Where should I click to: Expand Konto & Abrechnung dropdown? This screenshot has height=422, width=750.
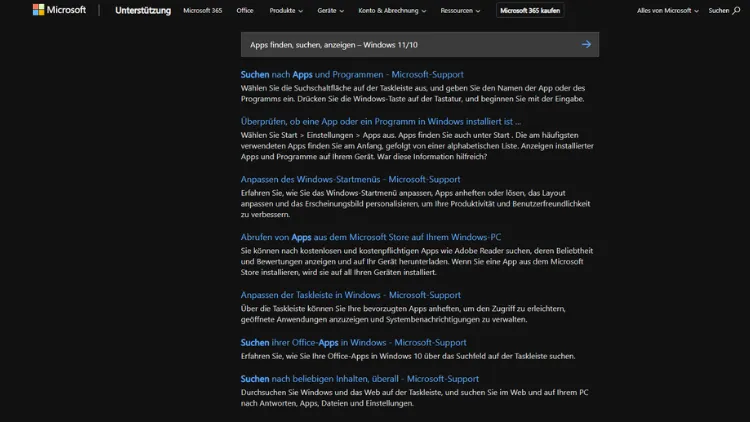(392, 11)
